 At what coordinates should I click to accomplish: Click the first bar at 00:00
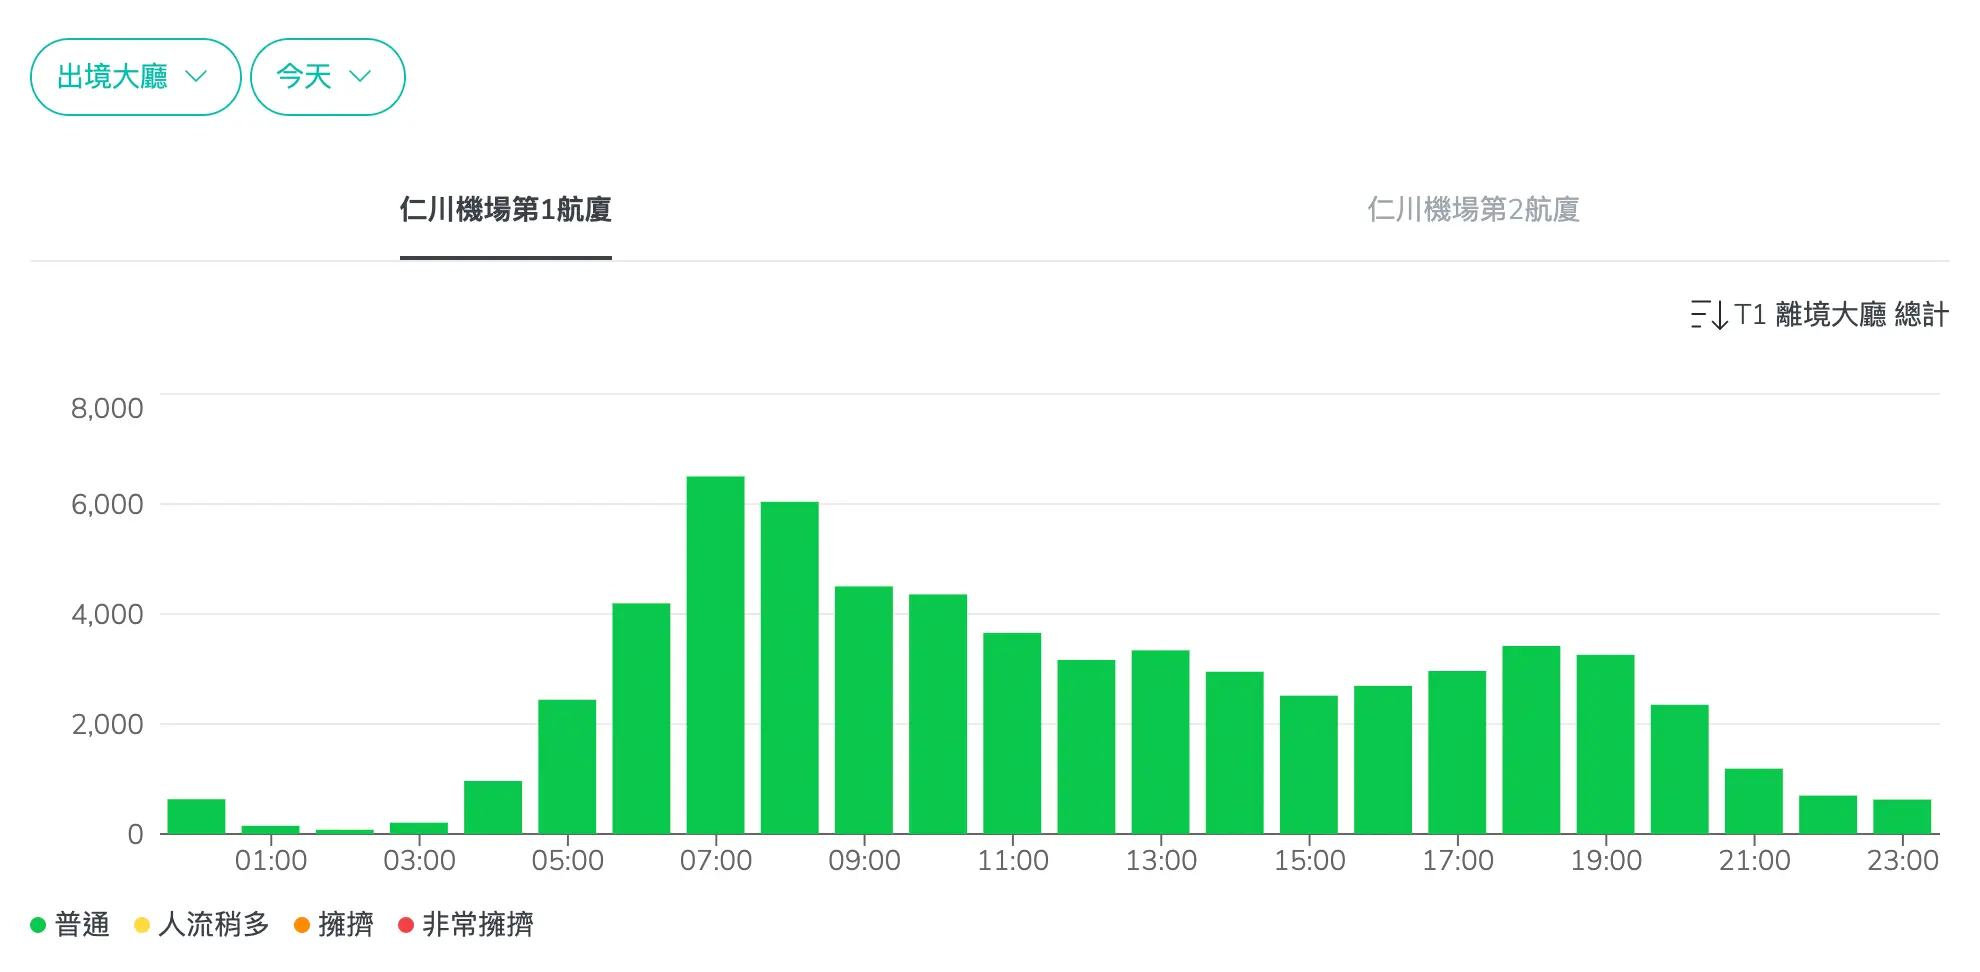pos(196,816)
